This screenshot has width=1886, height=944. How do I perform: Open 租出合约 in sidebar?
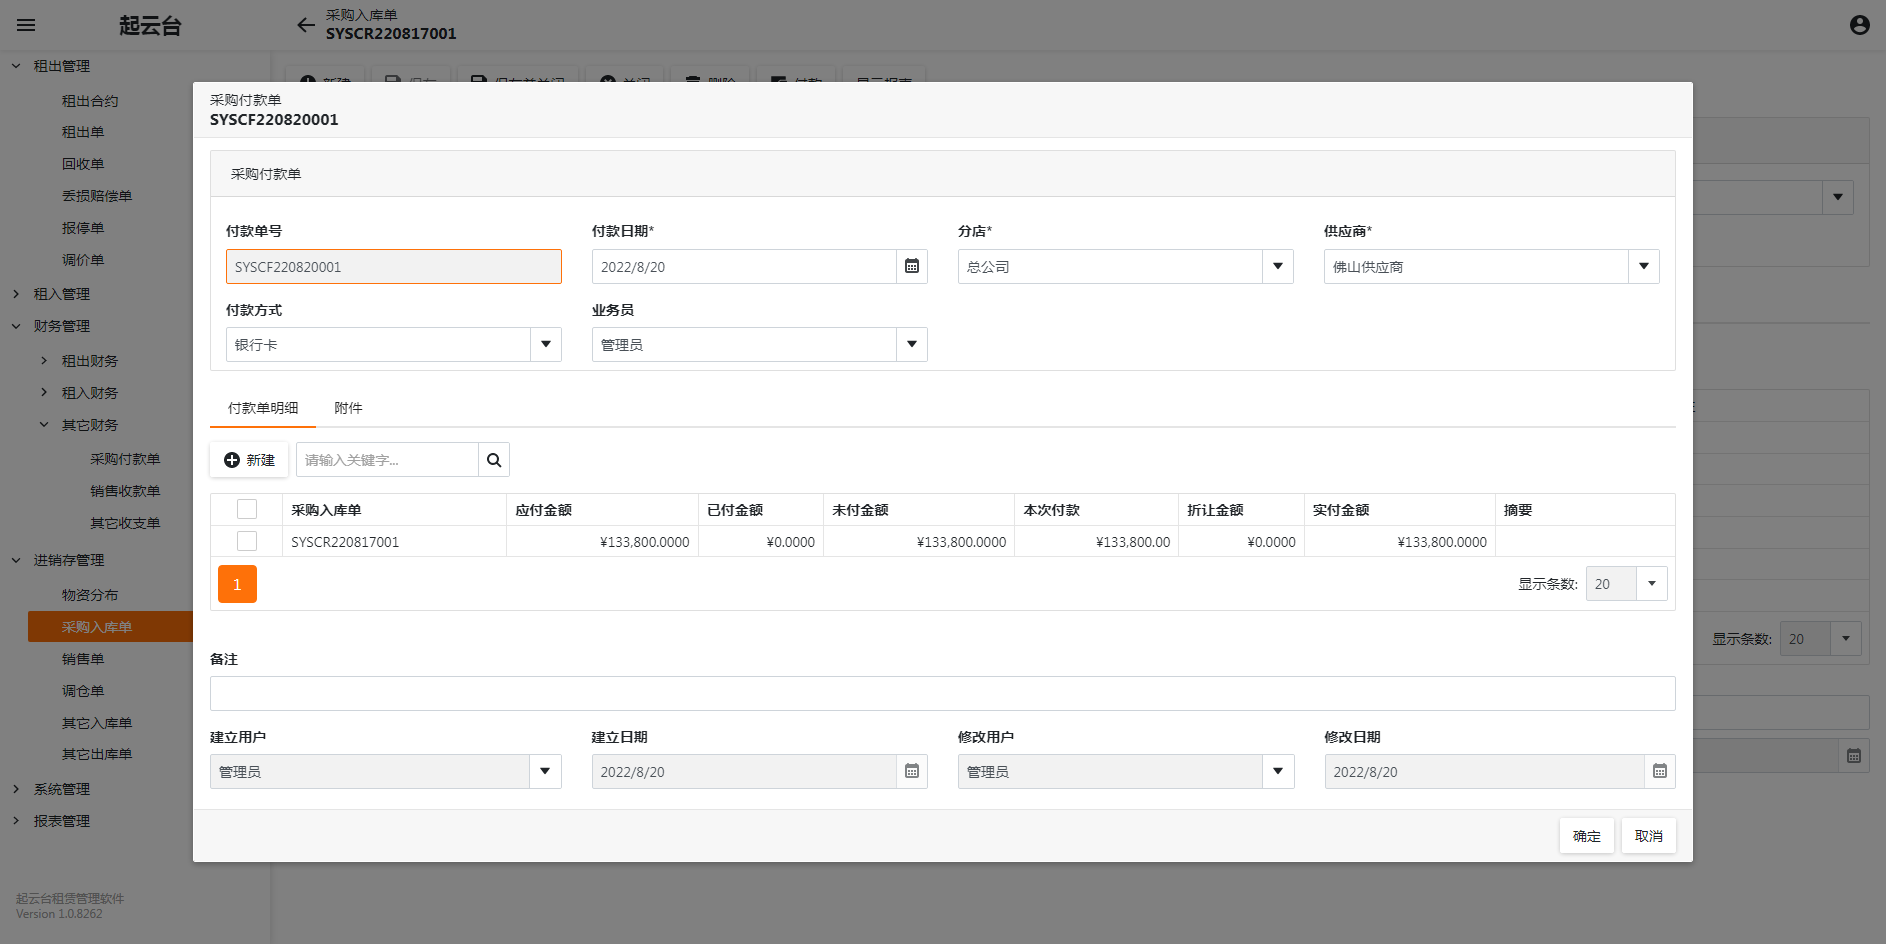coord(90,101)
